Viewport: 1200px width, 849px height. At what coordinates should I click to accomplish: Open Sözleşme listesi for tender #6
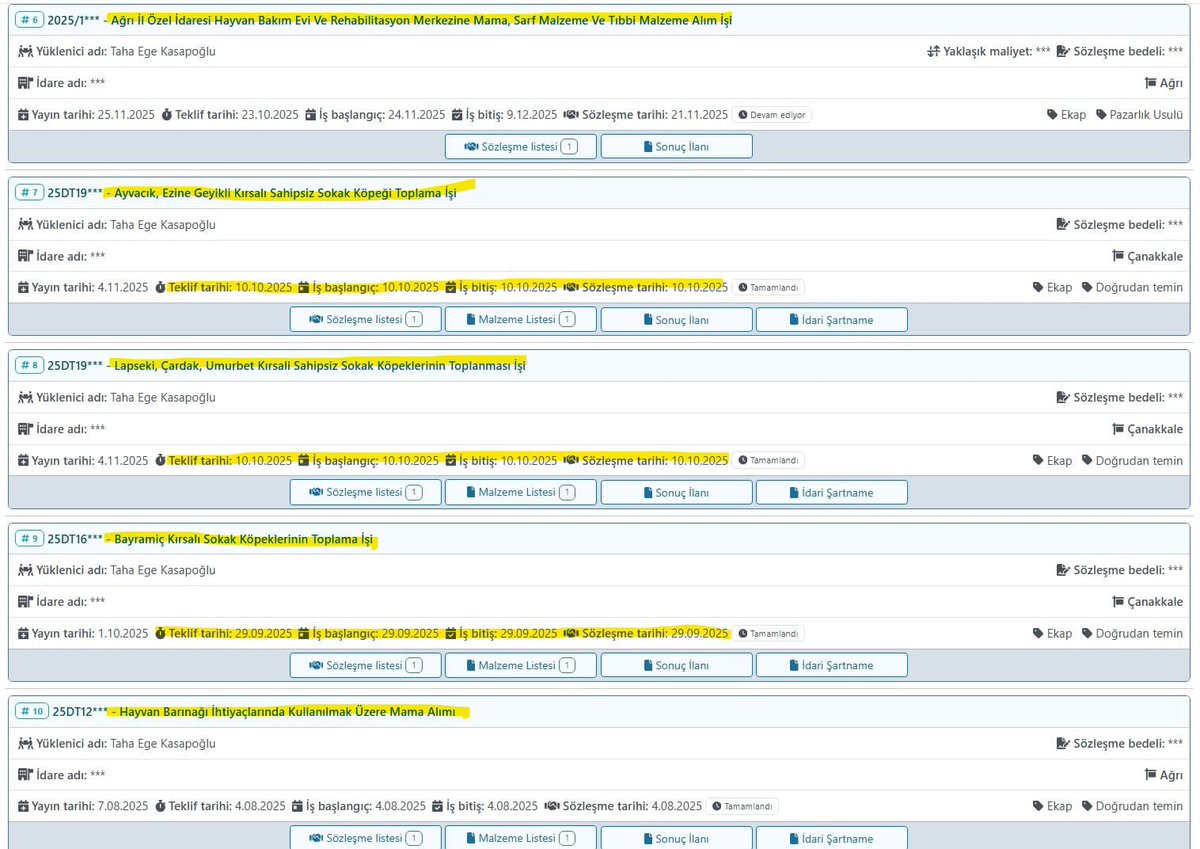coord(521,146)
